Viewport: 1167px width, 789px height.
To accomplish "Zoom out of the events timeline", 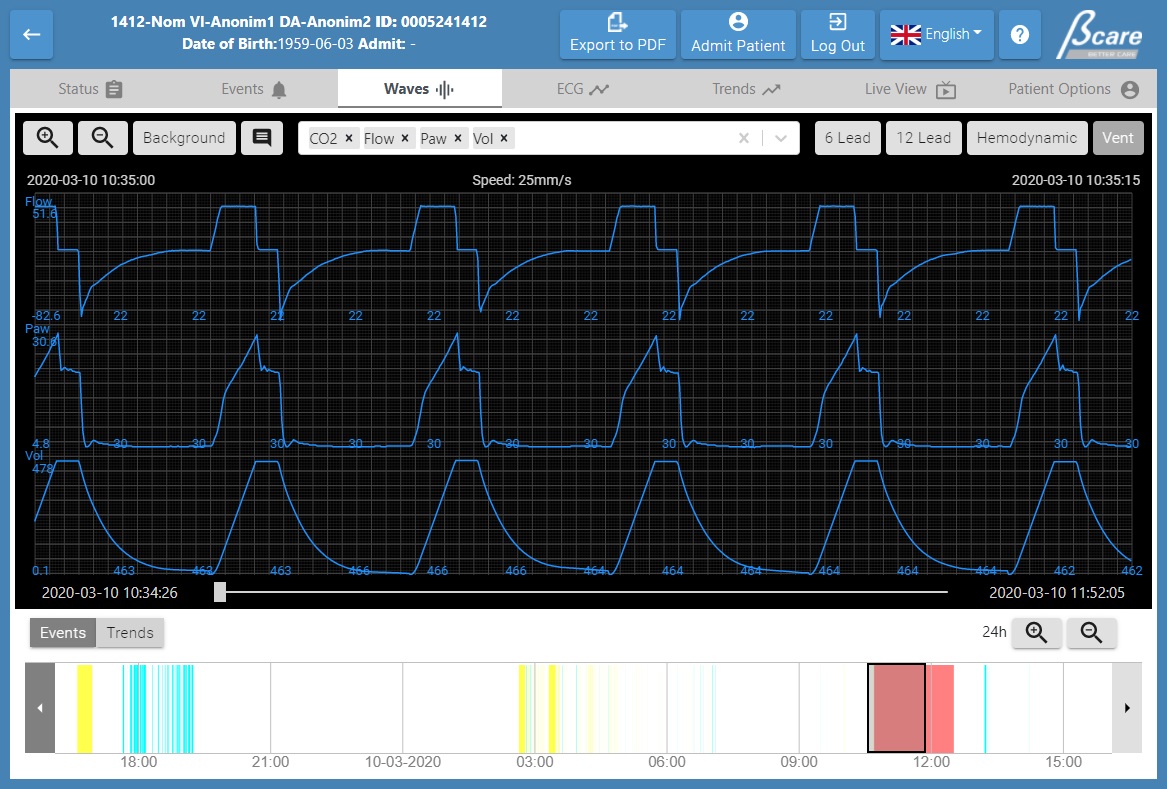I will (1091, 633).
